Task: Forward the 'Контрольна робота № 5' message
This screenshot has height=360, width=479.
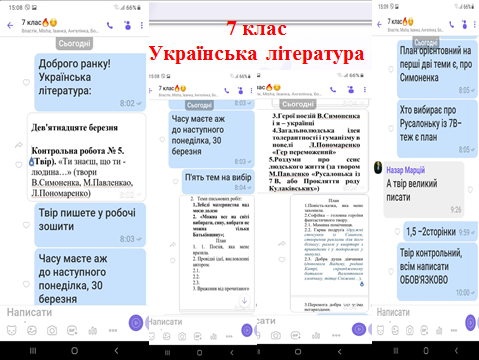Action: click(19, 145)
